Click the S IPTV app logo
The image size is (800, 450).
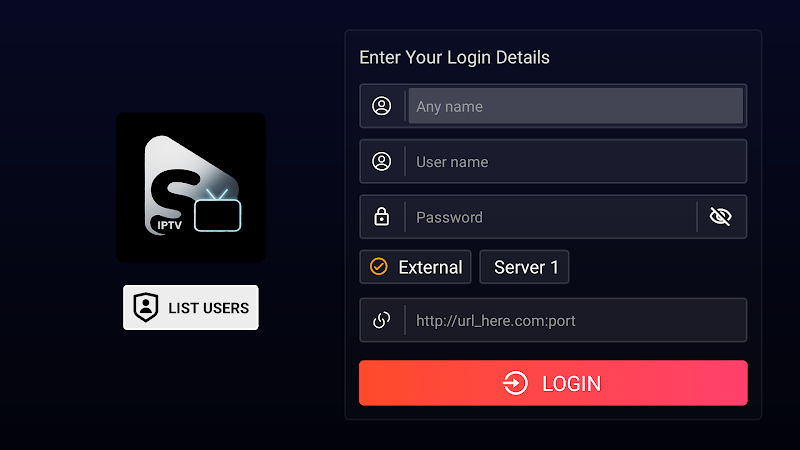(x=191, y=187)
